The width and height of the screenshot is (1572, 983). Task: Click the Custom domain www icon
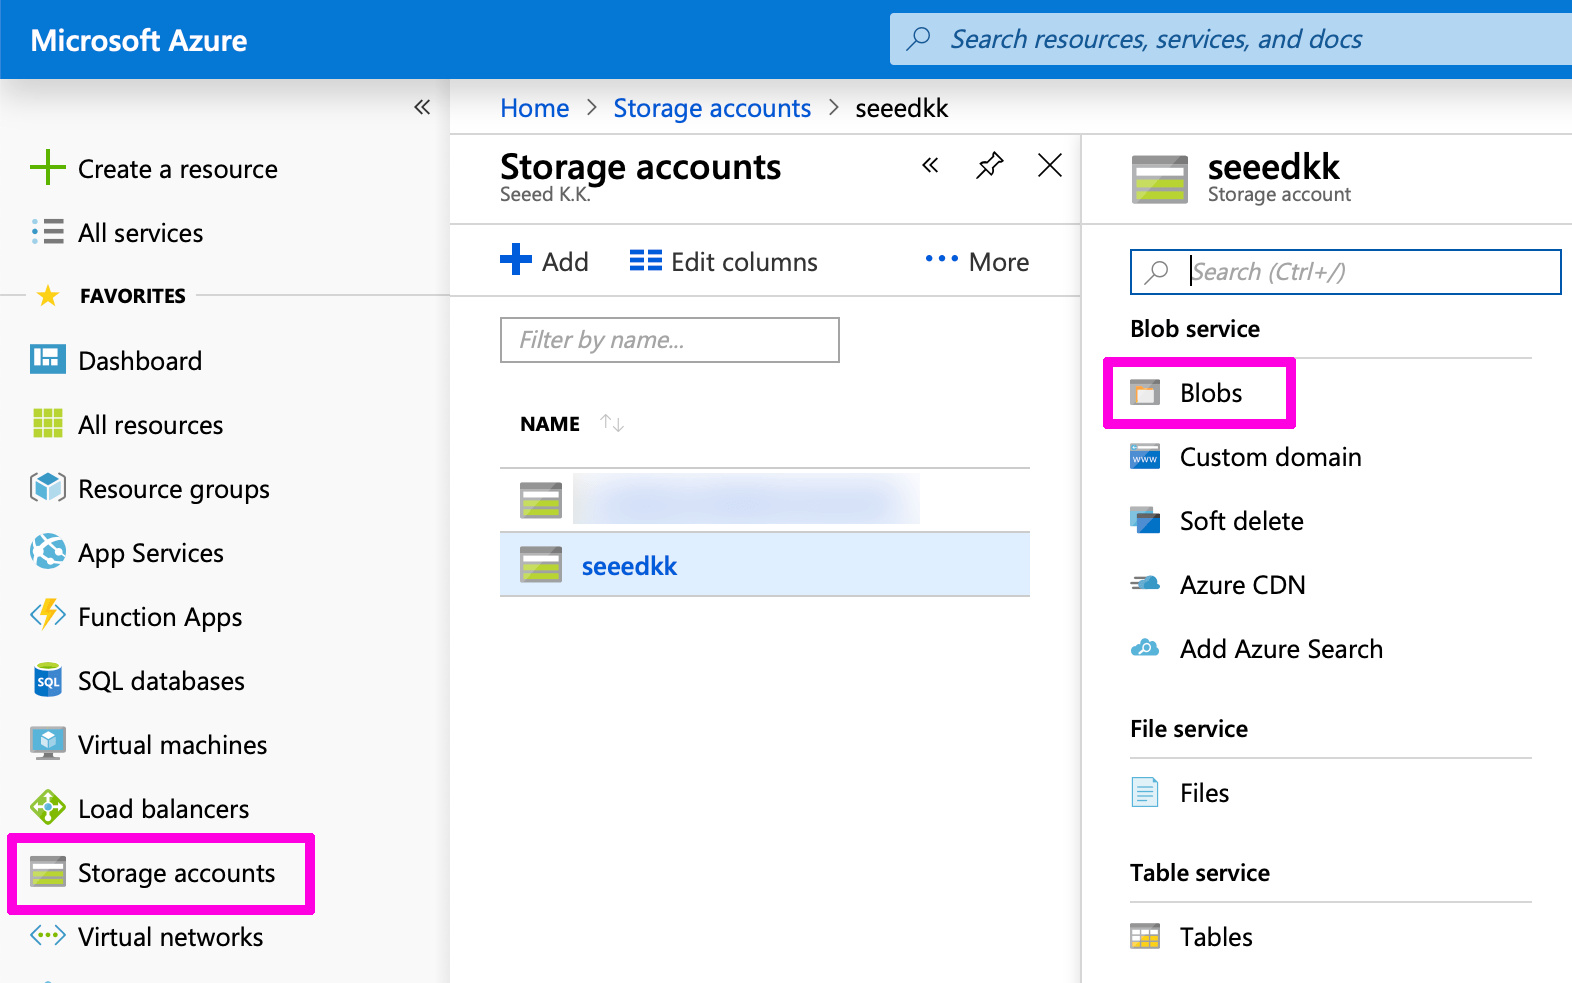1145,456
